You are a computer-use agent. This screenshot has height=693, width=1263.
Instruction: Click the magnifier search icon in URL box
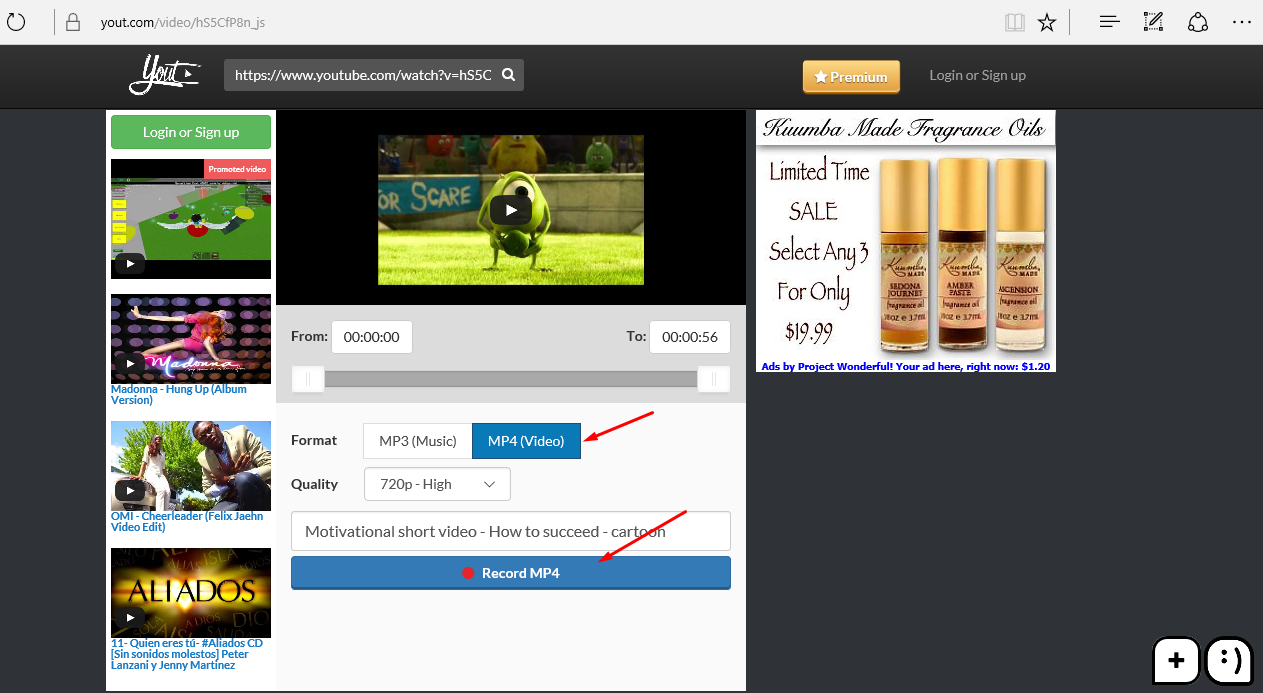point(508,75)
